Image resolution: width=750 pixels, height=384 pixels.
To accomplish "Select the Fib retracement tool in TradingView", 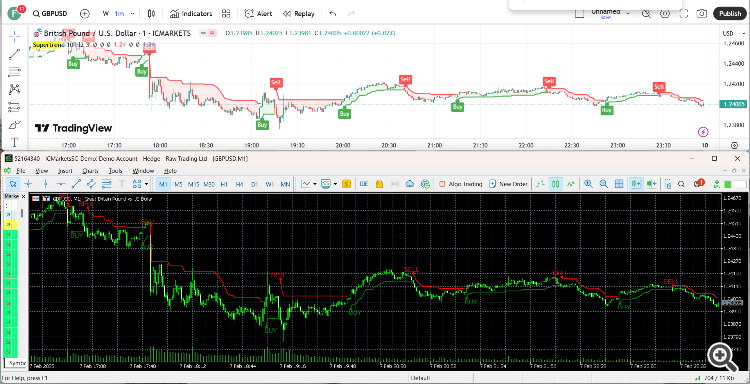I will (x=14, y=72).
